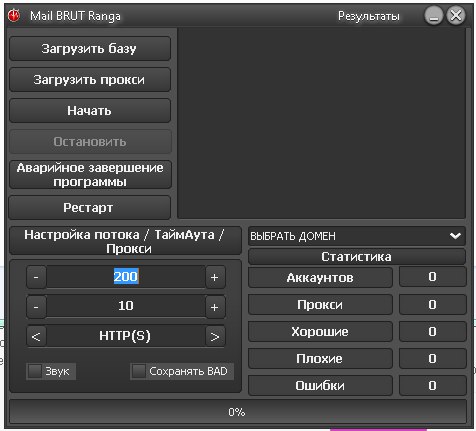
Task: Click the Хорошие statistic label
Action: [320, 331]
